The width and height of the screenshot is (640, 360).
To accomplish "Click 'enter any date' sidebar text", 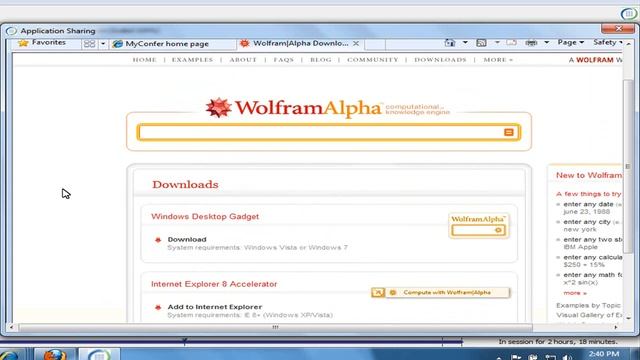I will coord(588,204).
